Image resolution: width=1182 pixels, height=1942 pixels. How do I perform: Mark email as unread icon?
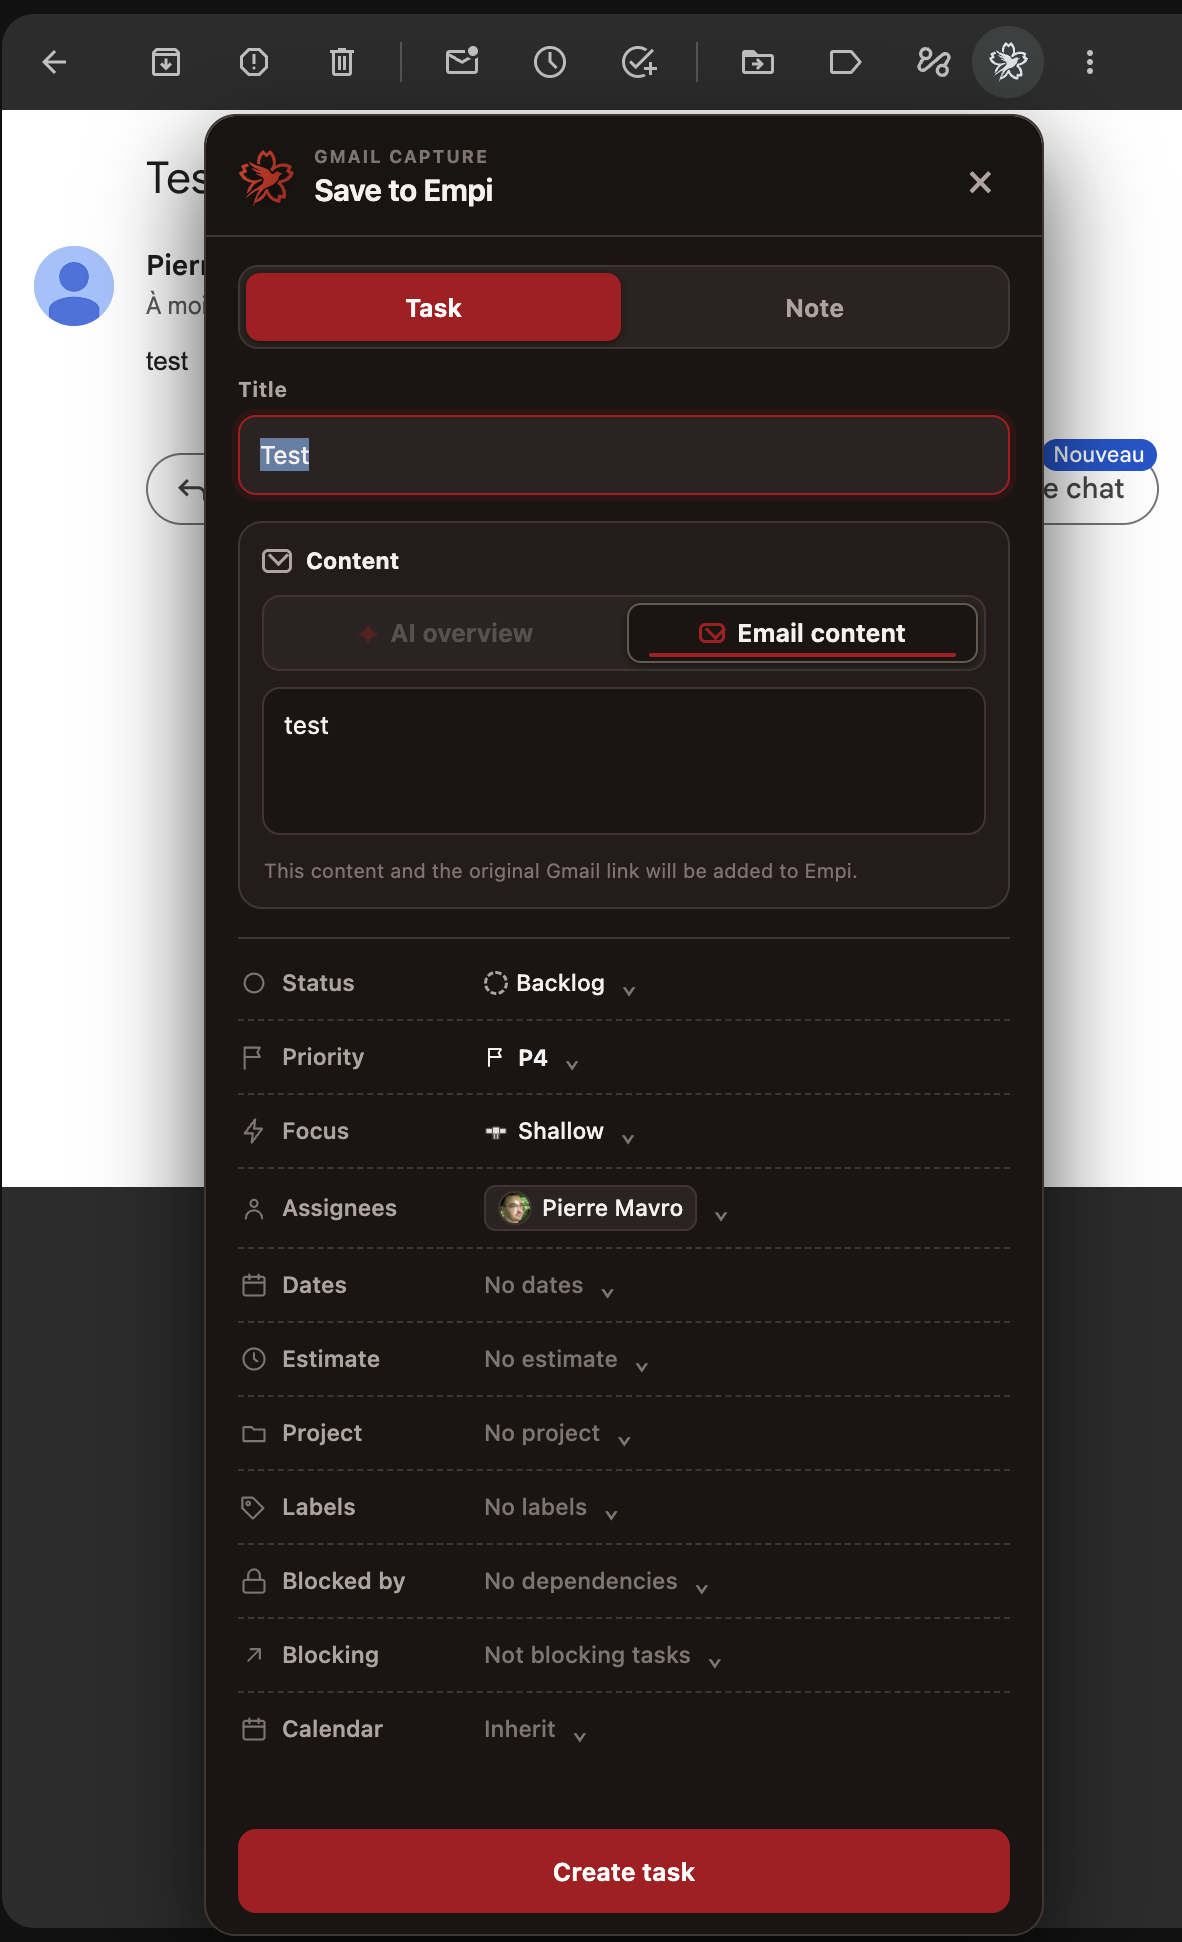pyautogui.click(x=462, y=62)
